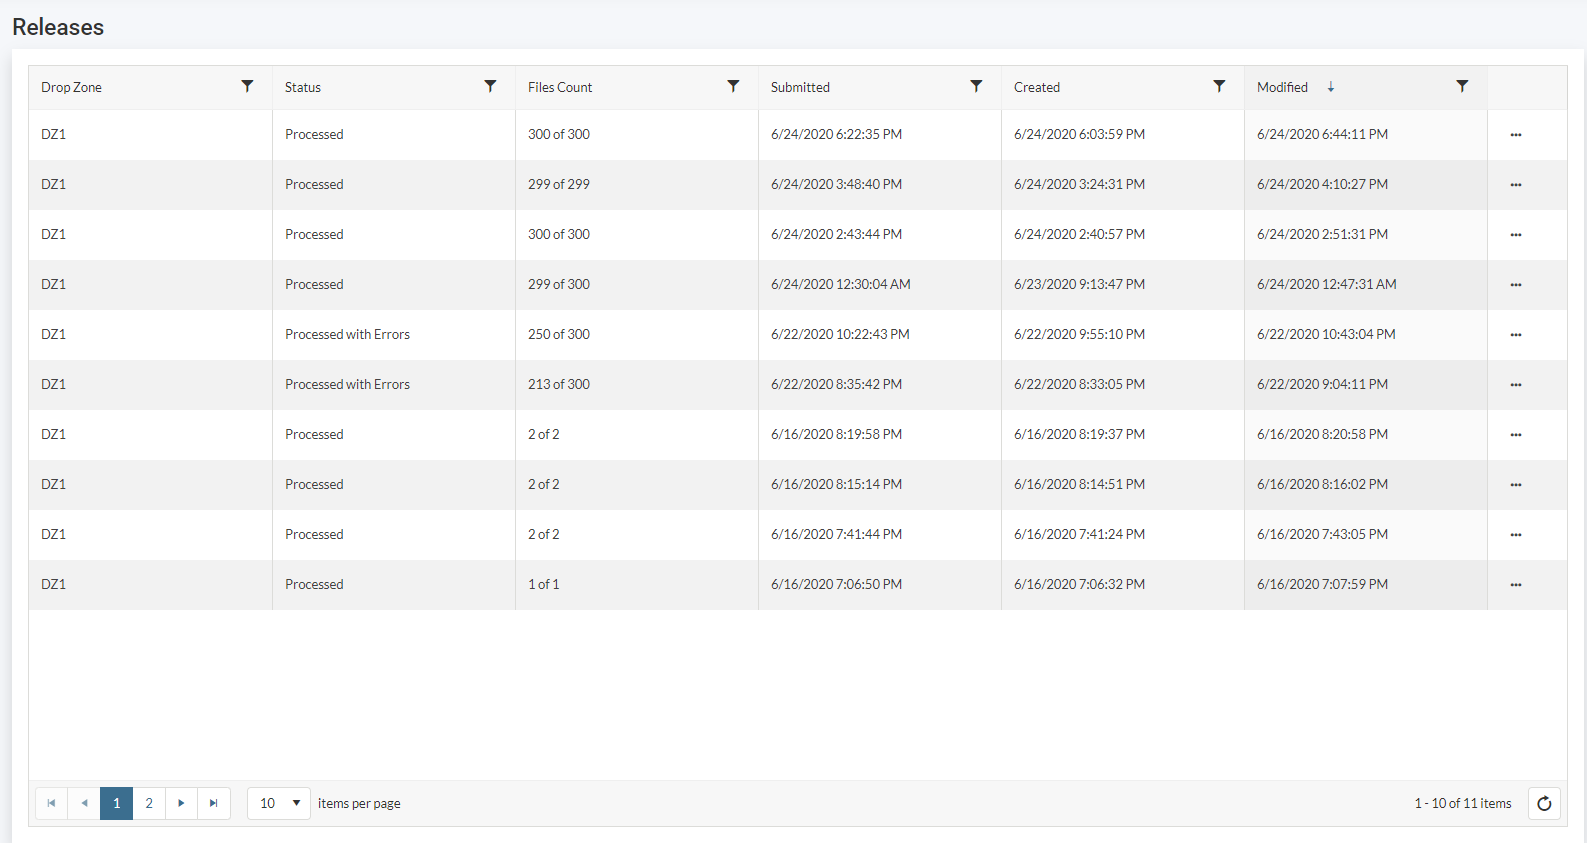Image resolution: width=1587 pixels, height=843 pixels.
Task: Open actions menu for the 250 of 300 row
Action: [x=1516, y=335]
